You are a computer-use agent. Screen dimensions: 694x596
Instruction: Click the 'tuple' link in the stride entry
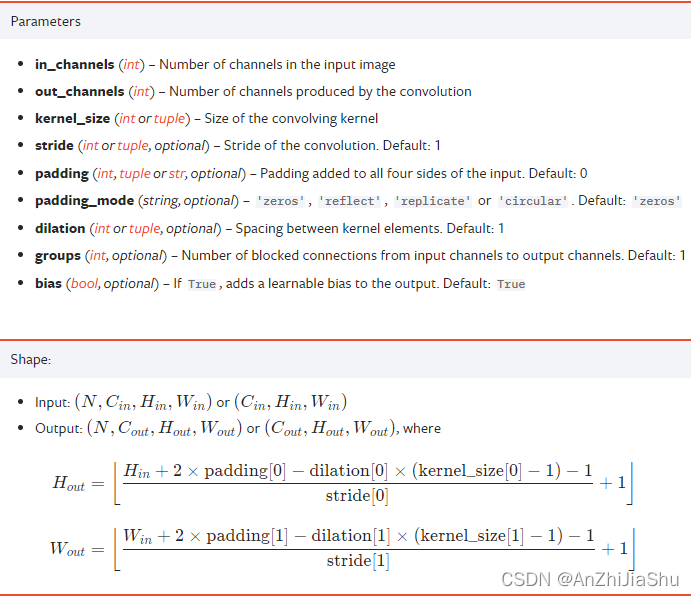pyautogui.click(x=133, y=146)
